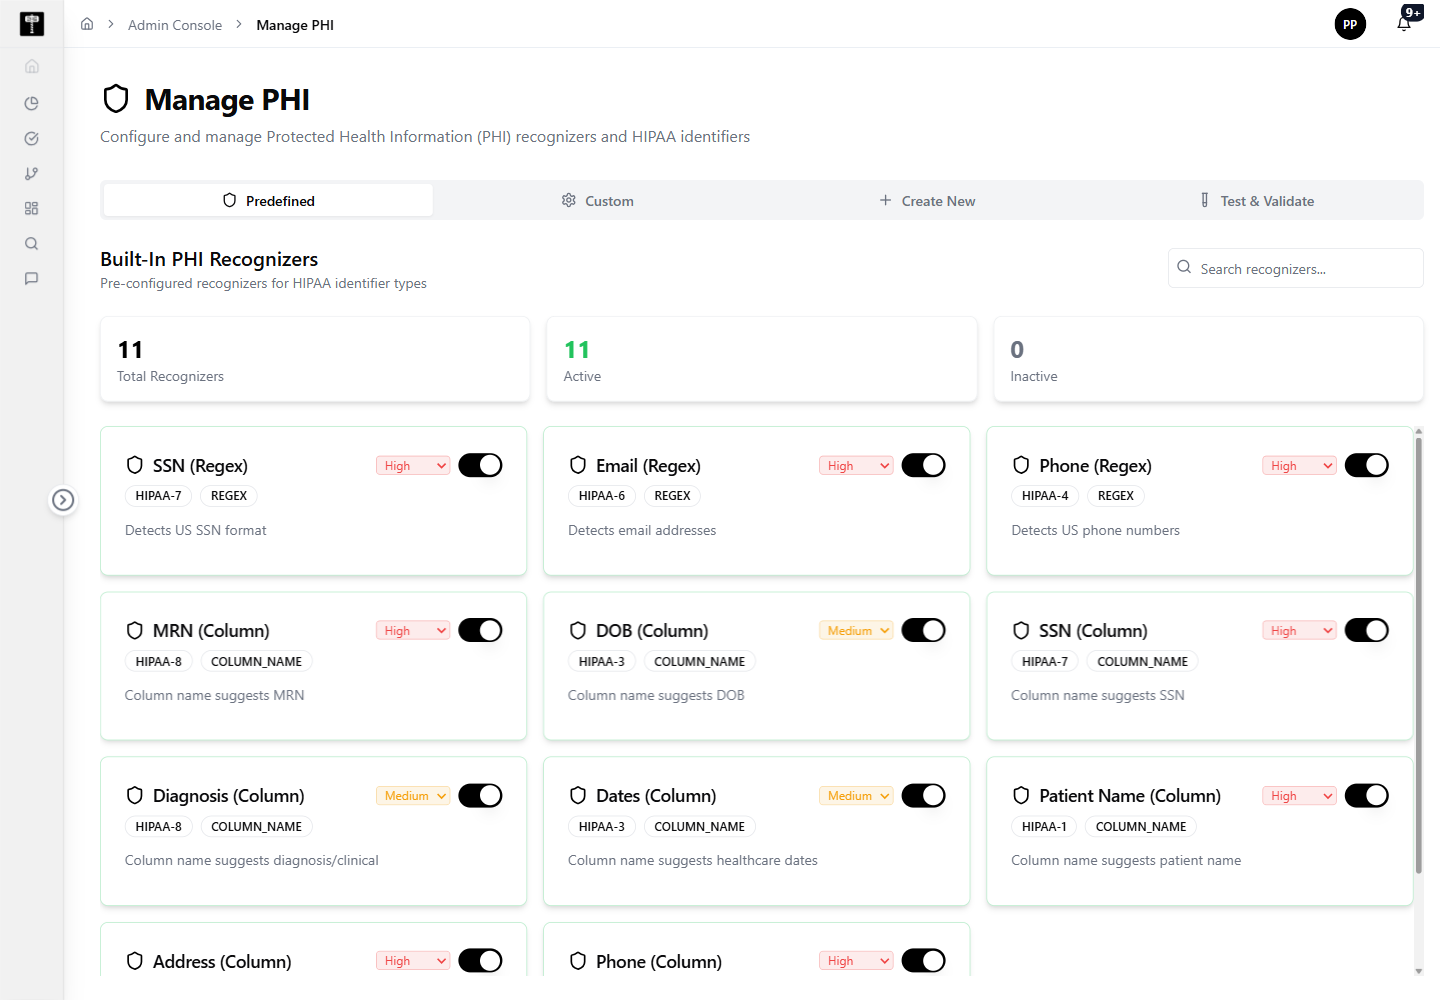Screen dimensions: 1440x1000
Task: Expand sidebar with circled chevron button
Action: coord(63,499)
